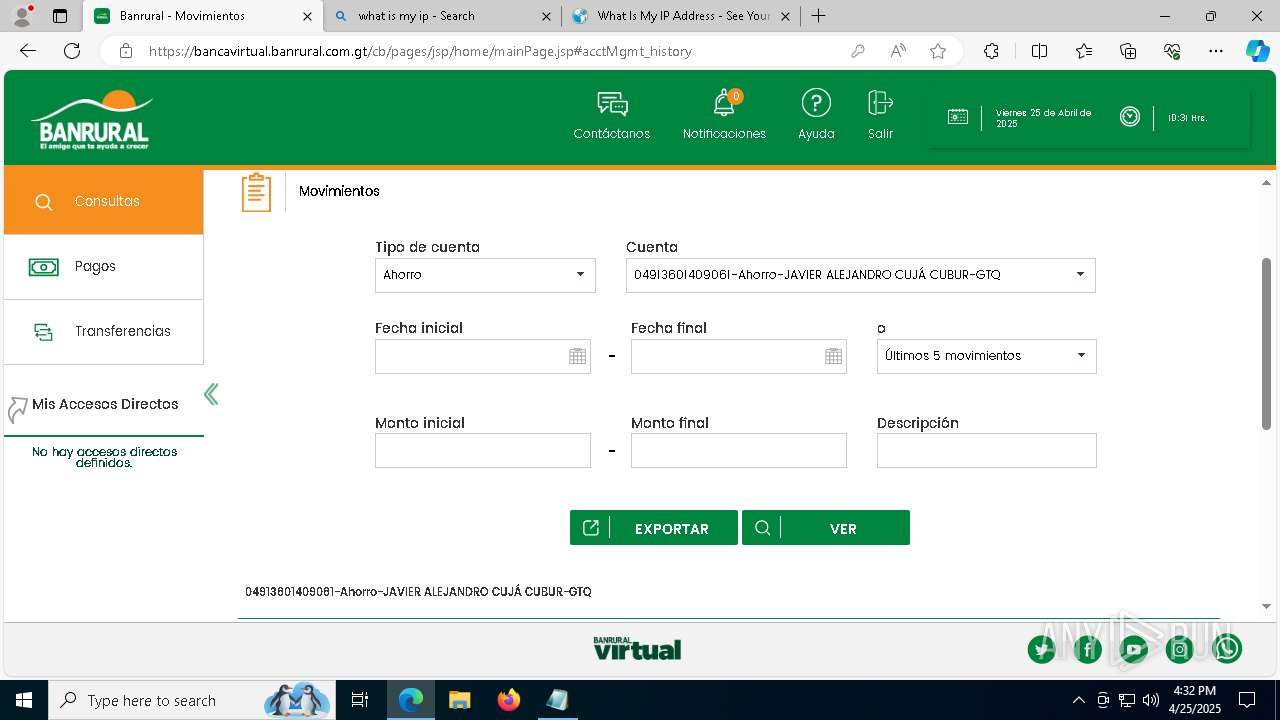Open Fecha inicial calendar picker
Screen dimensions: 1280x720
point(577,356)
